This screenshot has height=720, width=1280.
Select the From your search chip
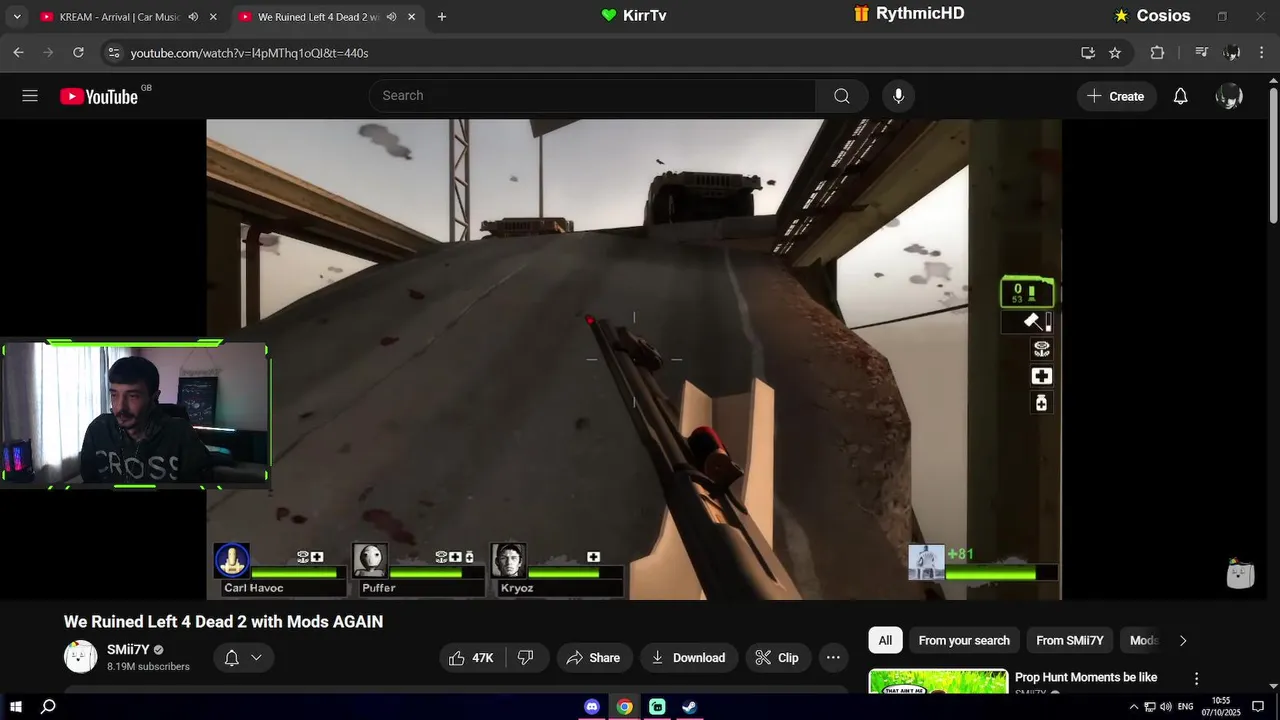coord(964,641)
